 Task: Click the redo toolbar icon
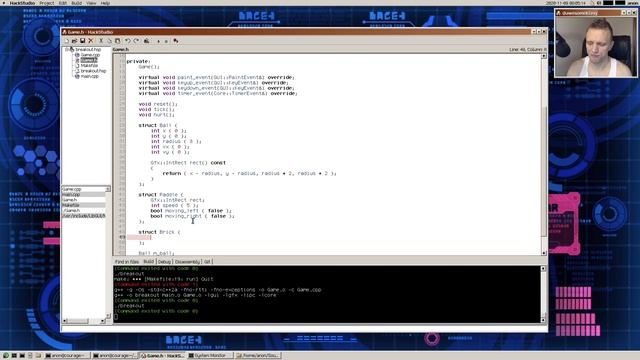(x=136, y=41)
